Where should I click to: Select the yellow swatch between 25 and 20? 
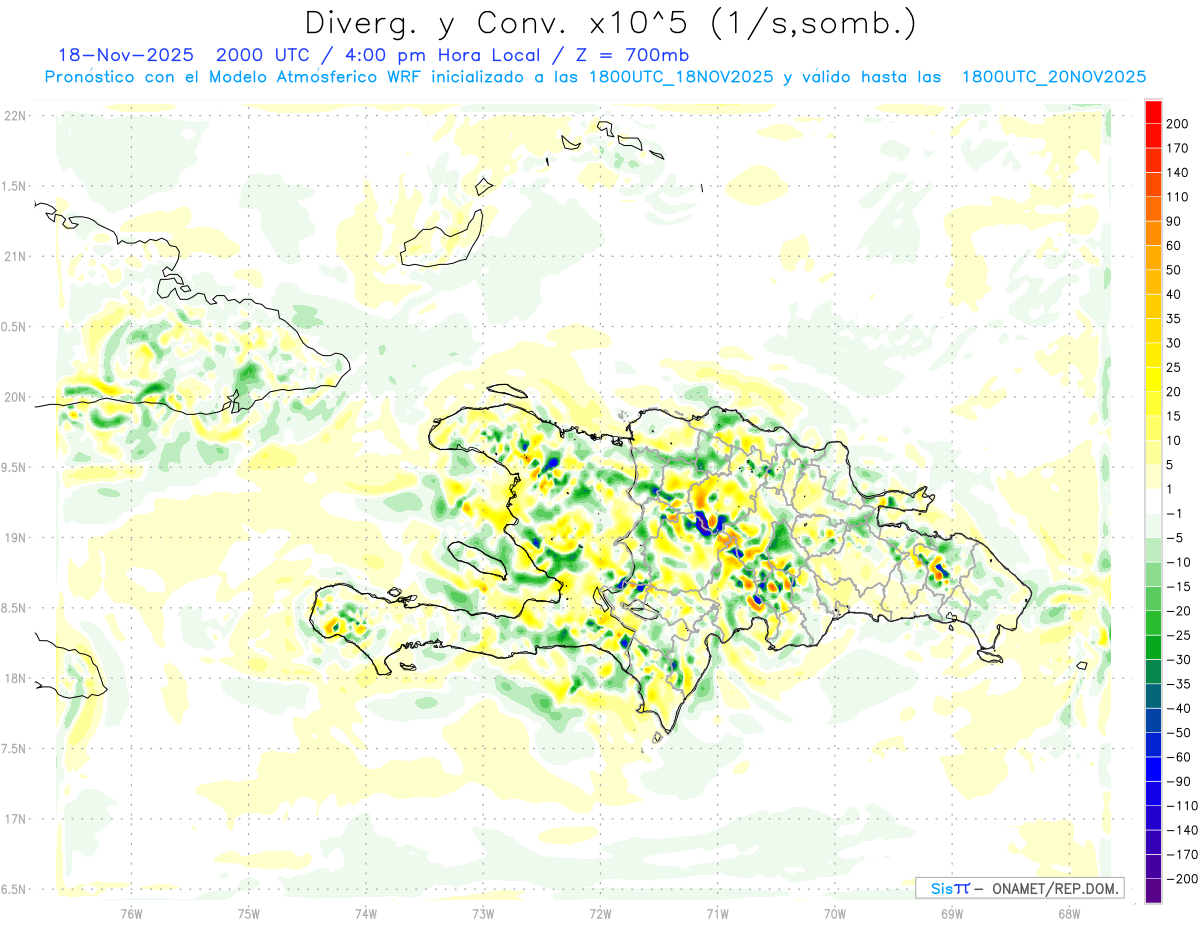click(1153, 380)
